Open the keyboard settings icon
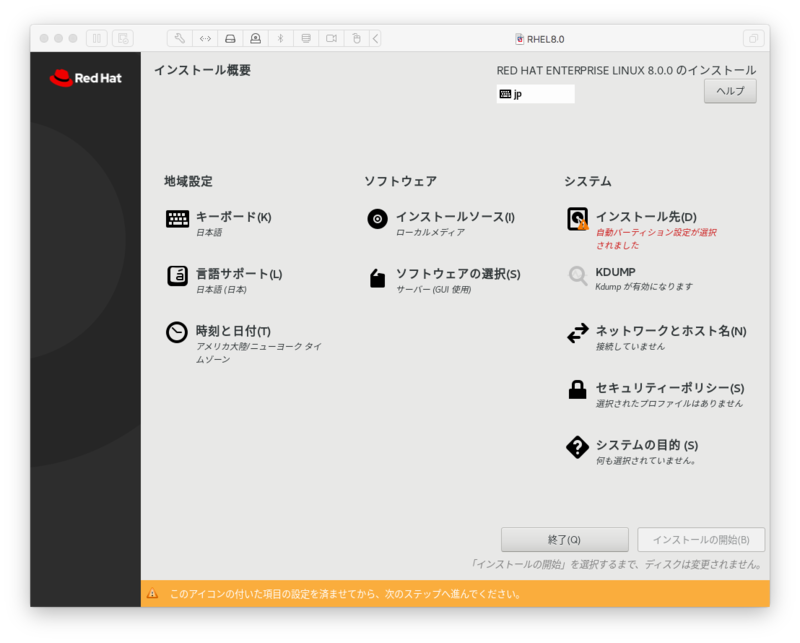Screen dimensions: 800x643 tap(177, 219)
